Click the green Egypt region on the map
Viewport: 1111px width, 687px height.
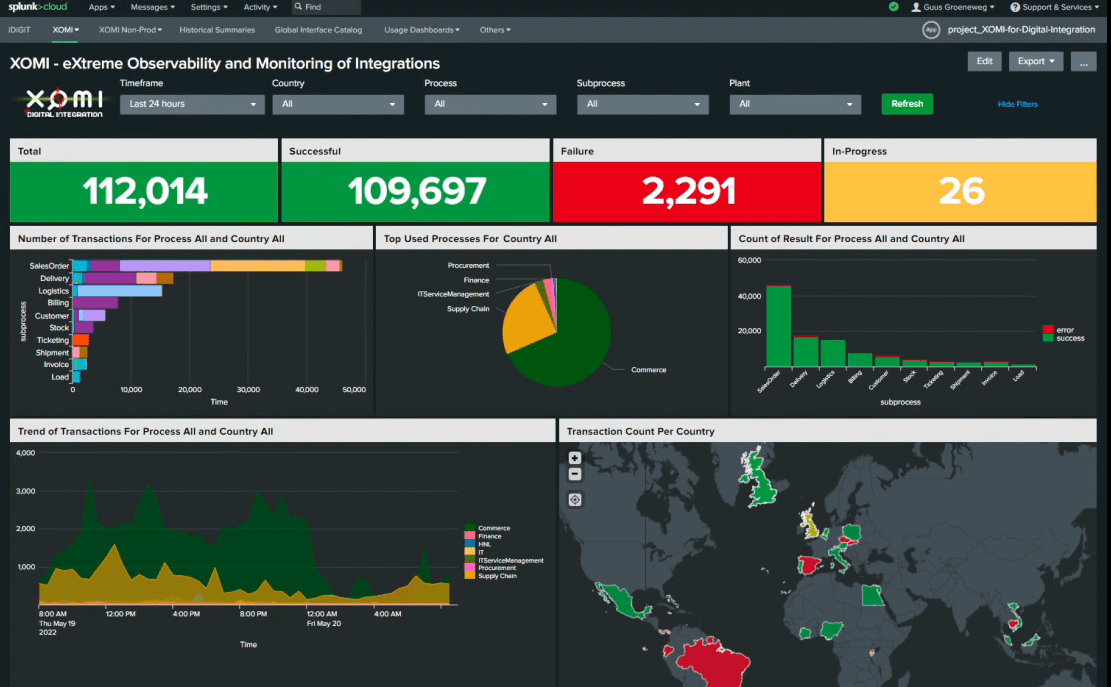[873, 595]
